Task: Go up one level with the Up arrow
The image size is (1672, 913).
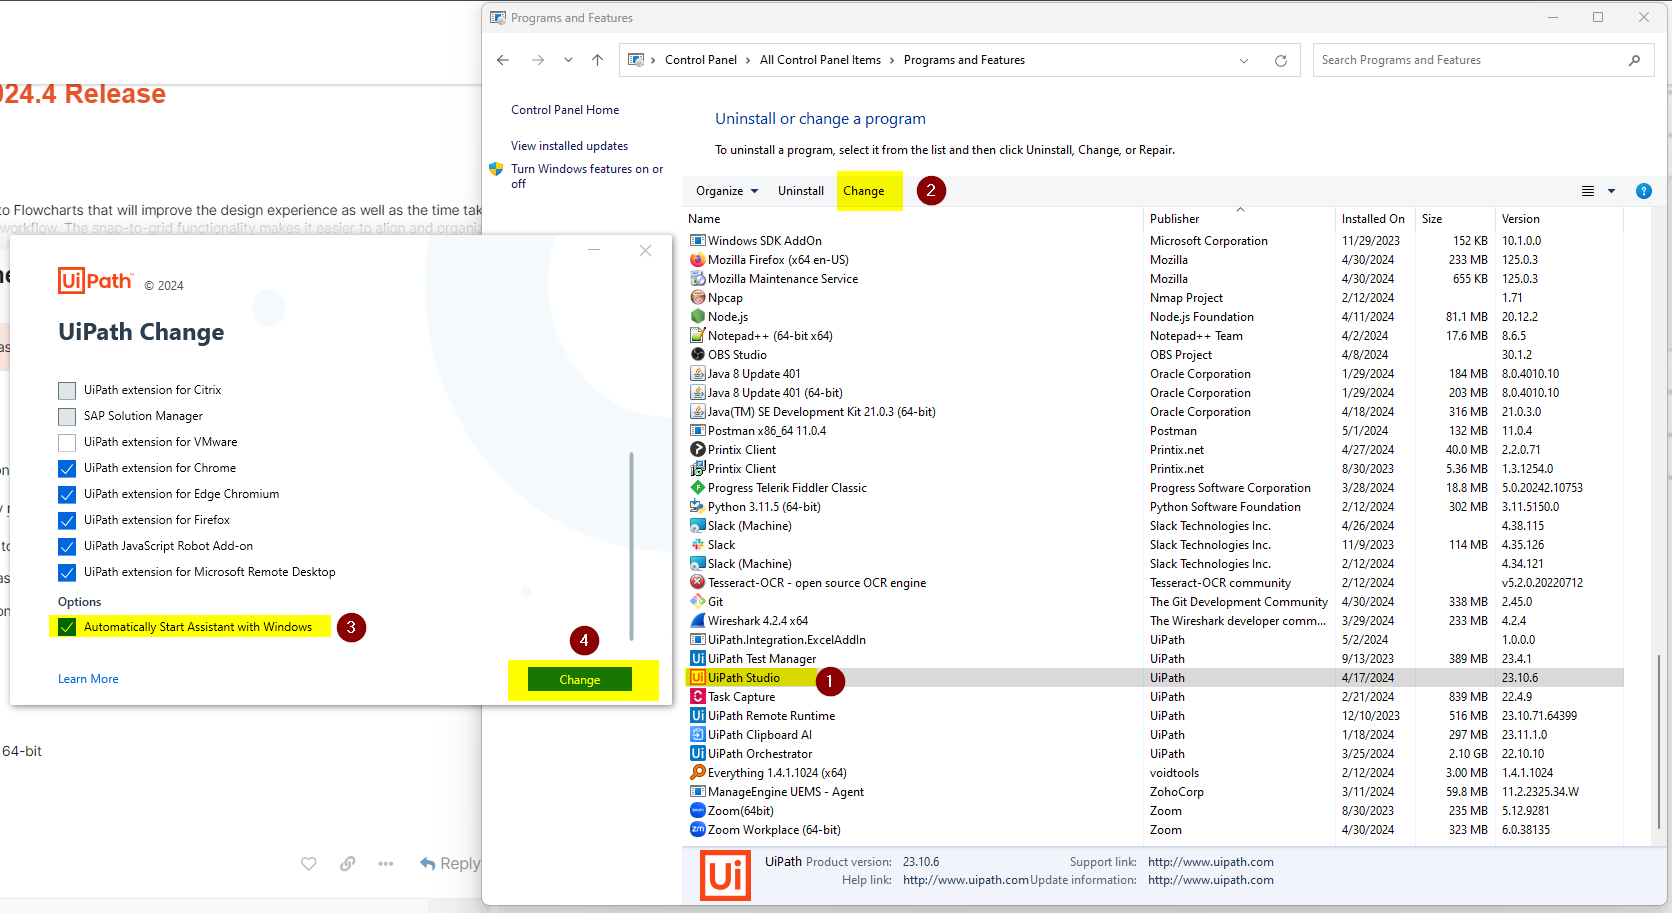Action: pos(598,60)
